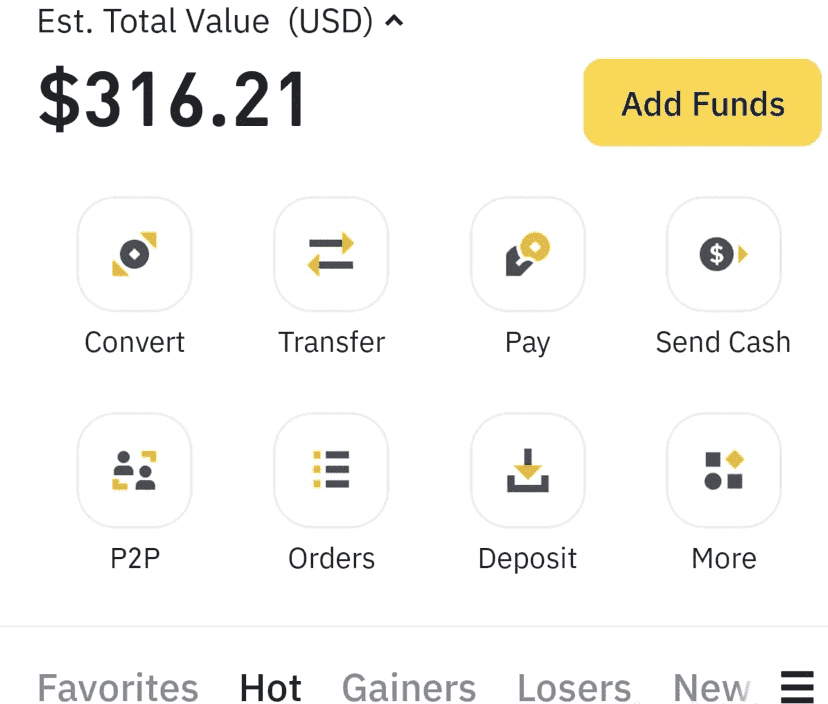828x704 pixels.
Task: Open the market list hamburger menu
Action: 797,687
